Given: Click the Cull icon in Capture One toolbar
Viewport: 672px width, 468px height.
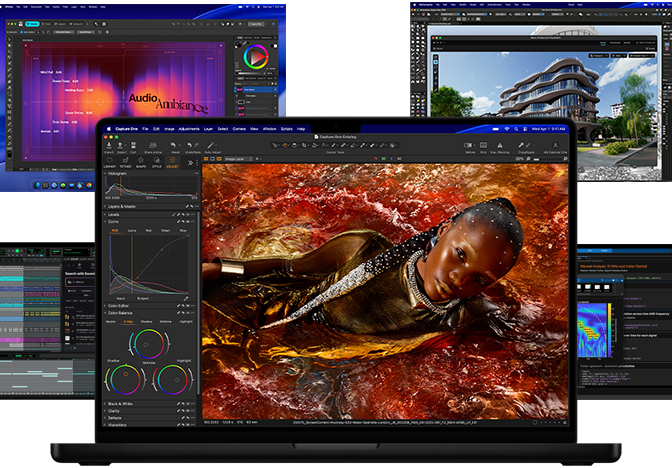Looking at the screenshot, I should click(x=133, y=145).
